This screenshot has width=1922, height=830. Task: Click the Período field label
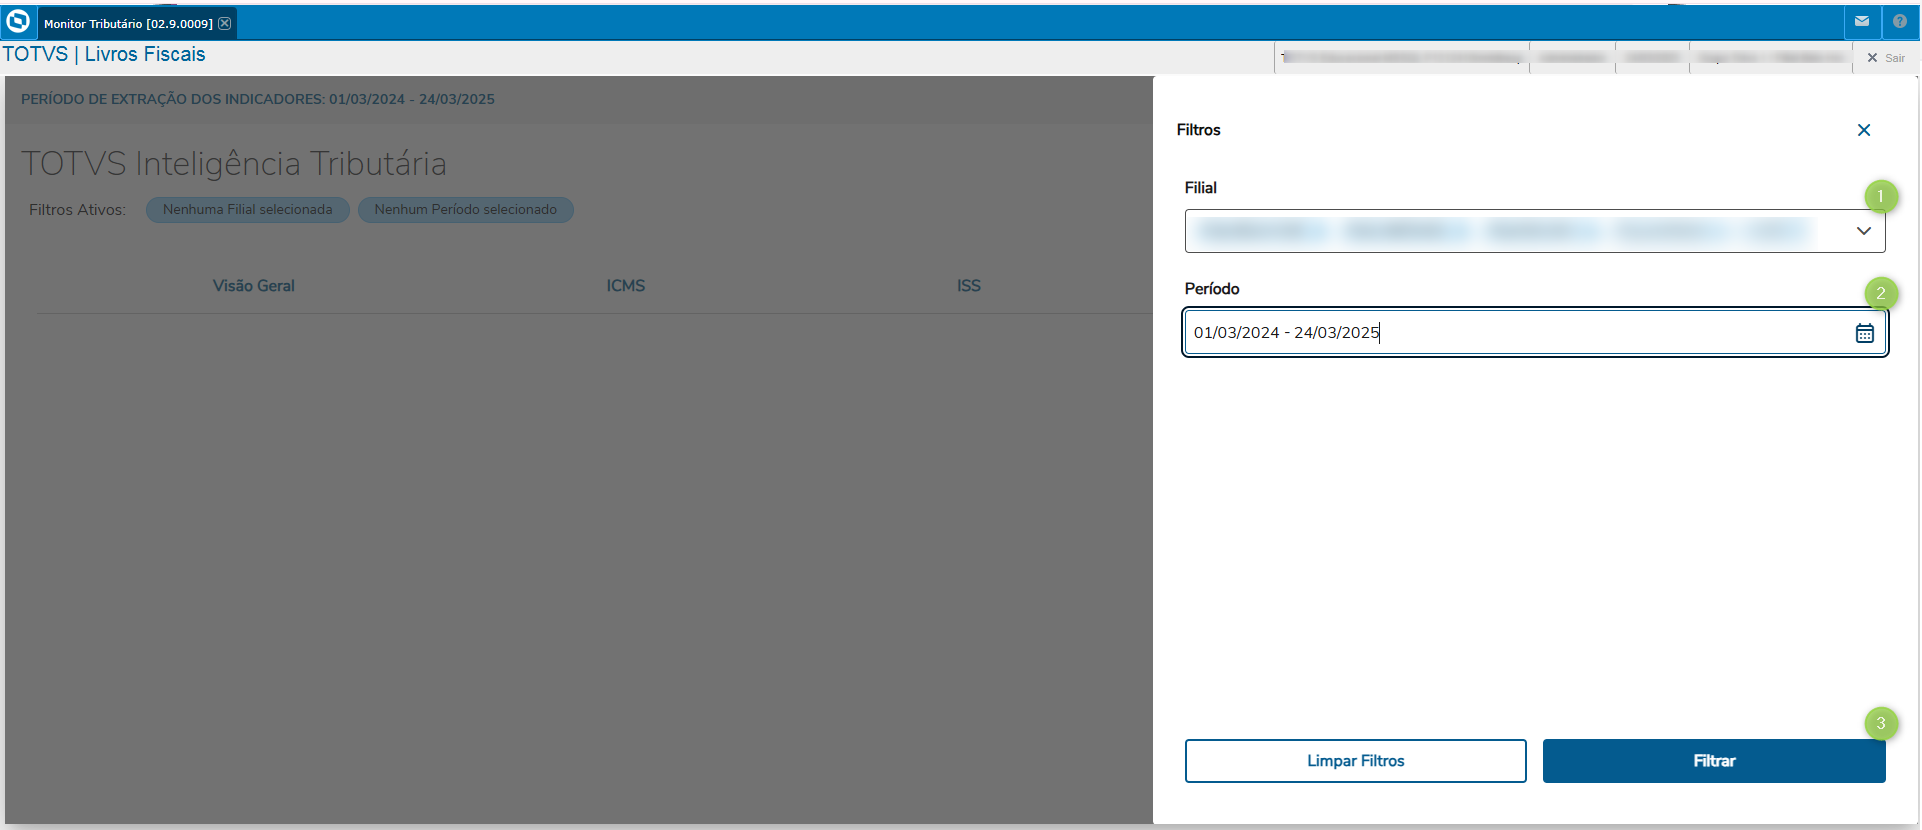1212,289
